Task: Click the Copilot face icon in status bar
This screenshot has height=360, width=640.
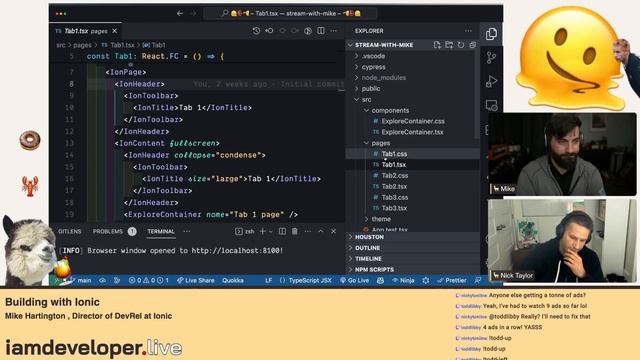Action: tap(380, 280)
